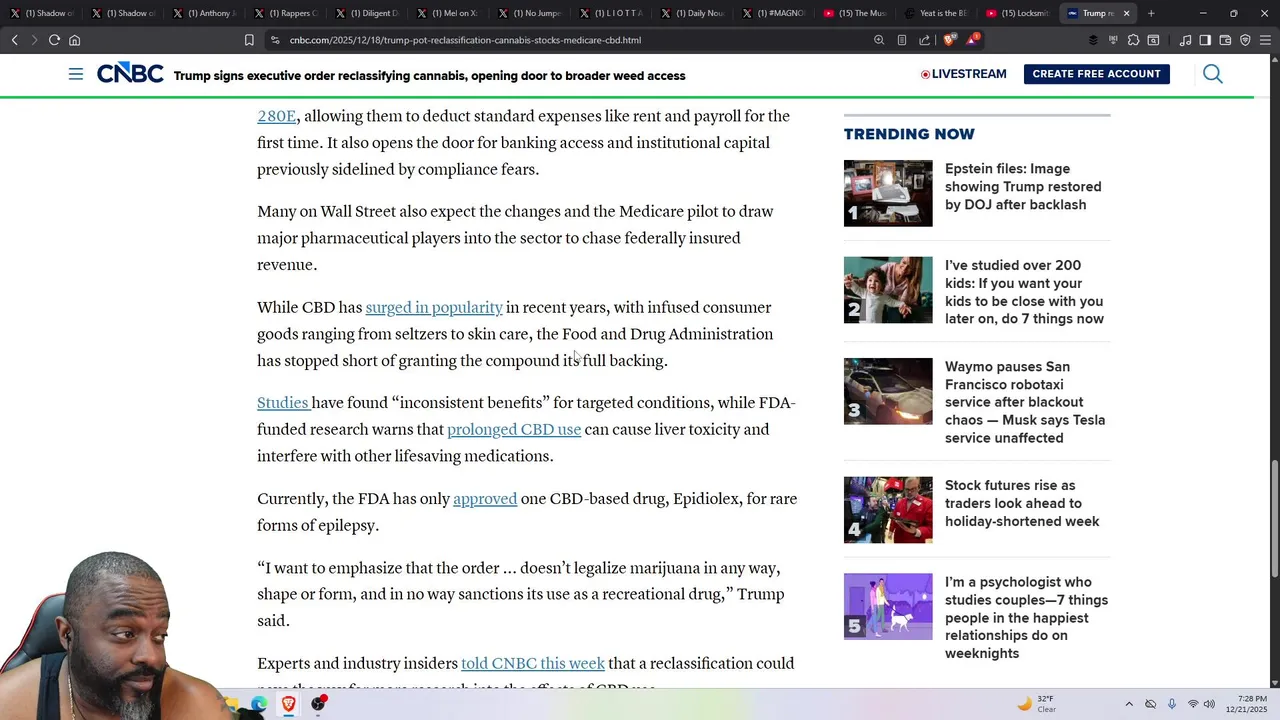
Task: Switch to the 'Yeat is the BE' tab
Action: pos(938,13)
